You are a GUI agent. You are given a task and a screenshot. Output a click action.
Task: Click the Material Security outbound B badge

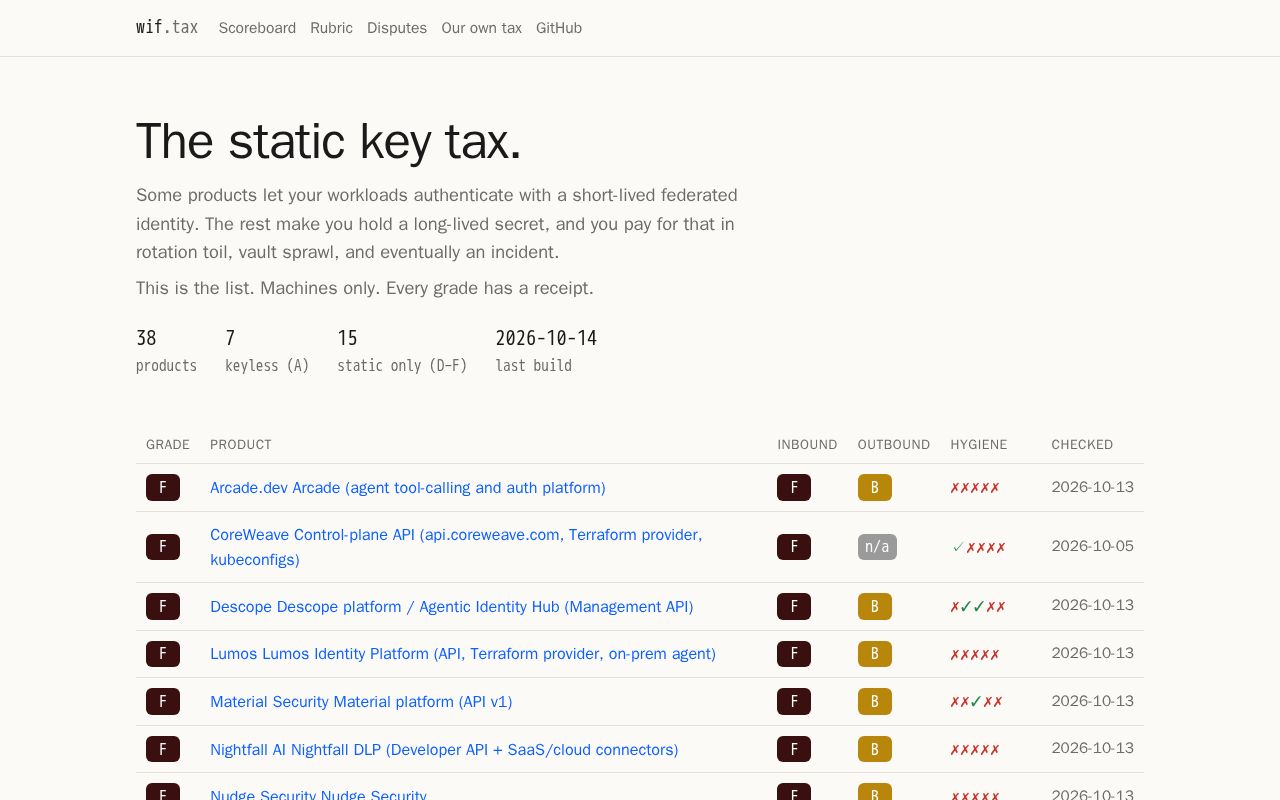(x=875, y=702)
